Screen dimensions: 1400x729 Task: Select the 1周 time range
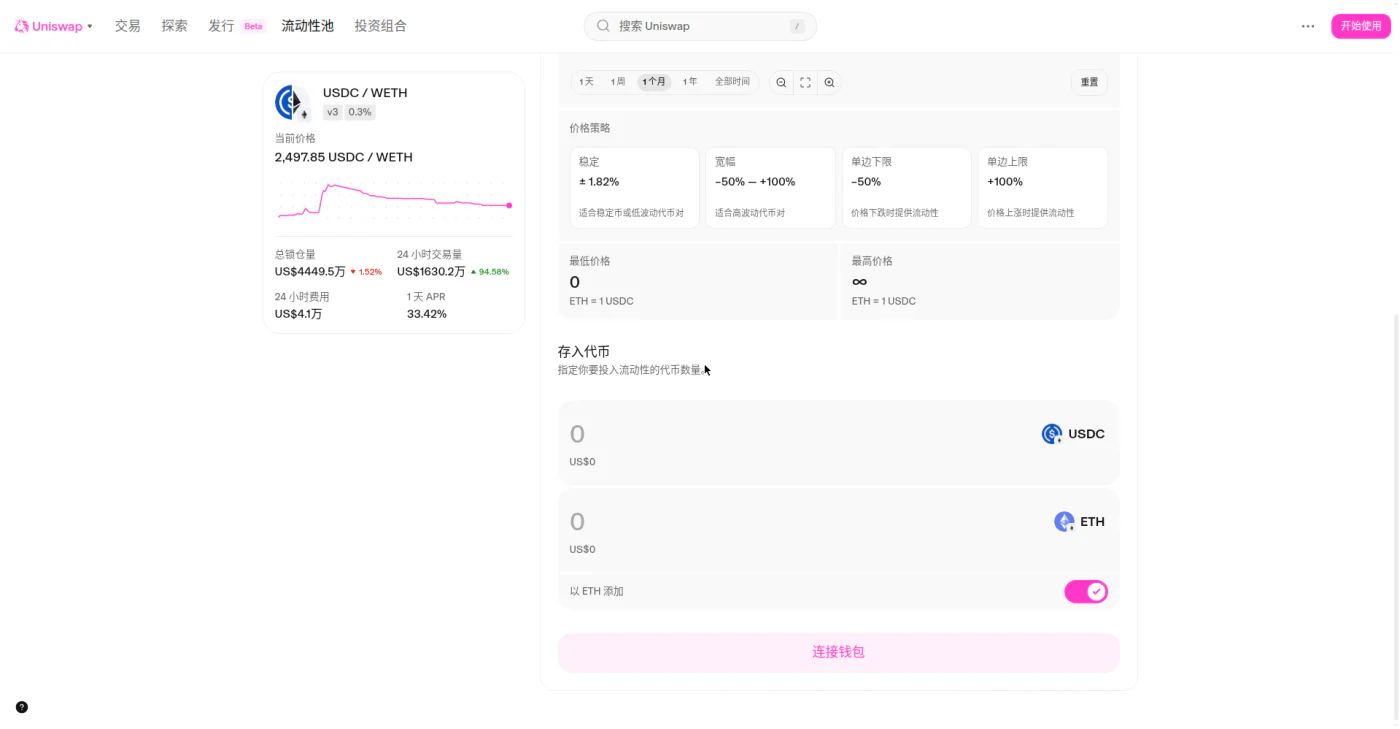click(618, 82)
